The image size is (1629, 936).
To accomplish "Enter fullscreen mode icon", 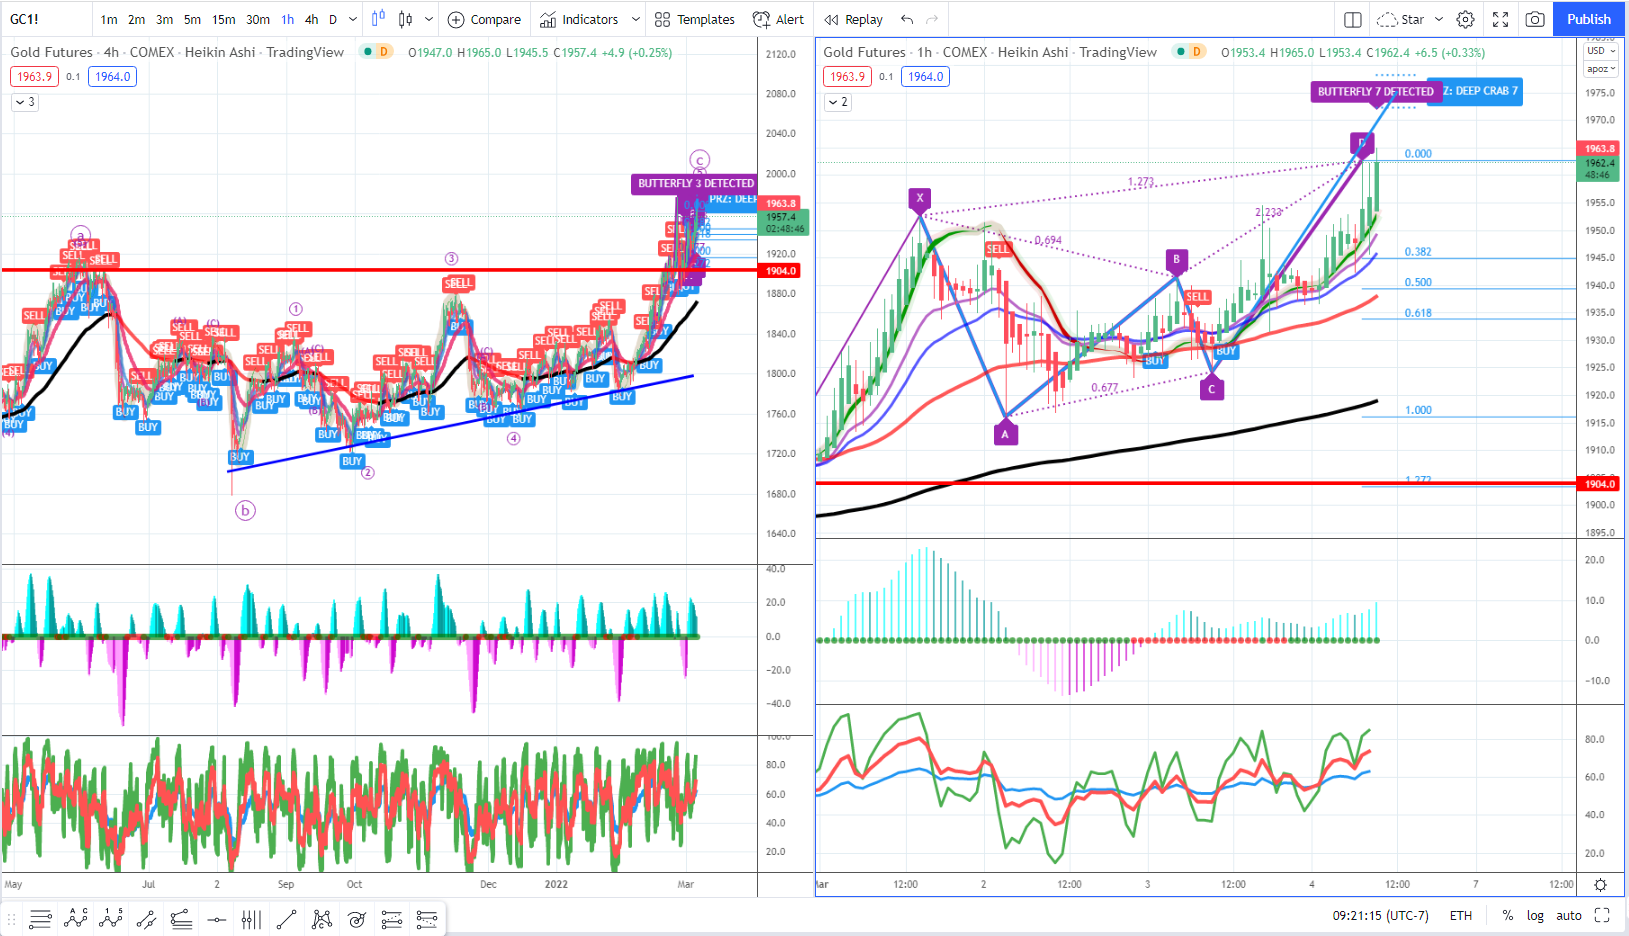I will coord(1500,19).
